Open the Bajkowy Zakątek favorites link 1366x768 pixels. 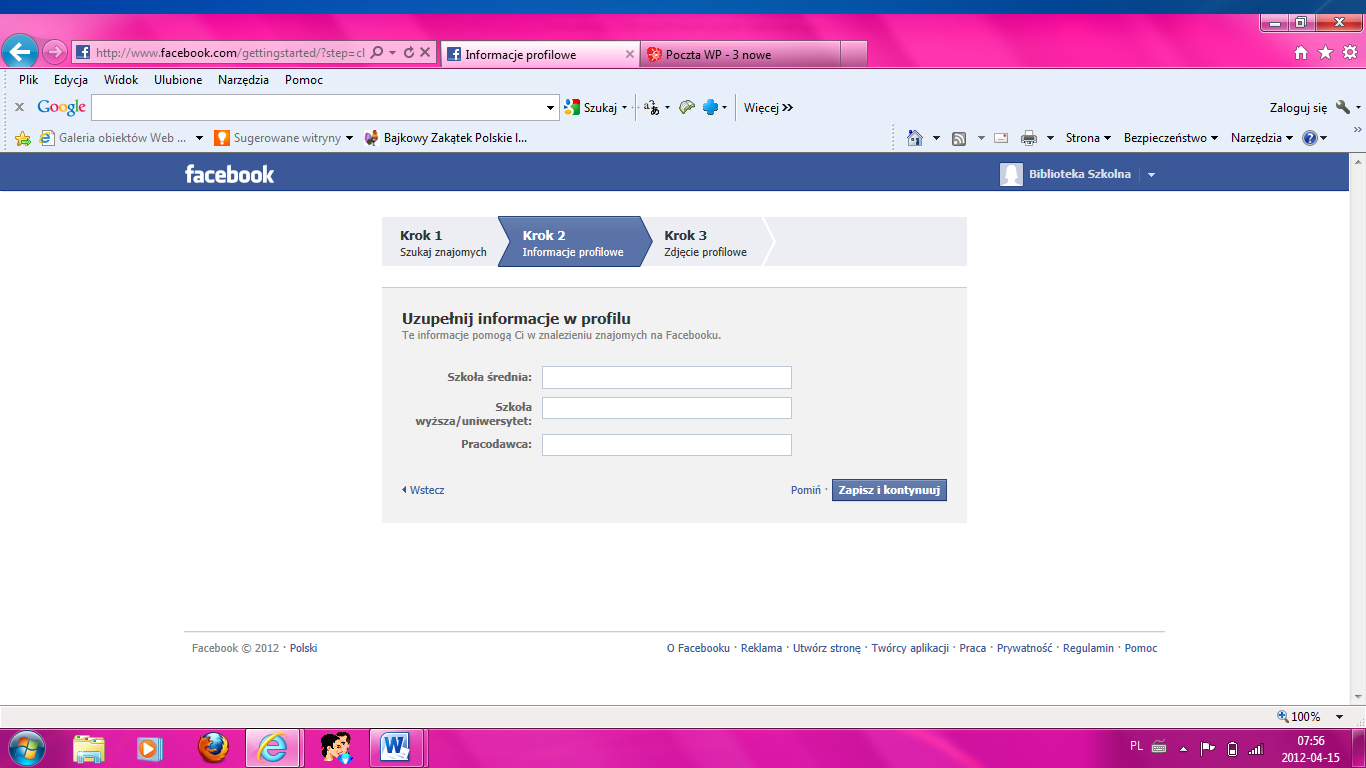click(x=446, y=138)
